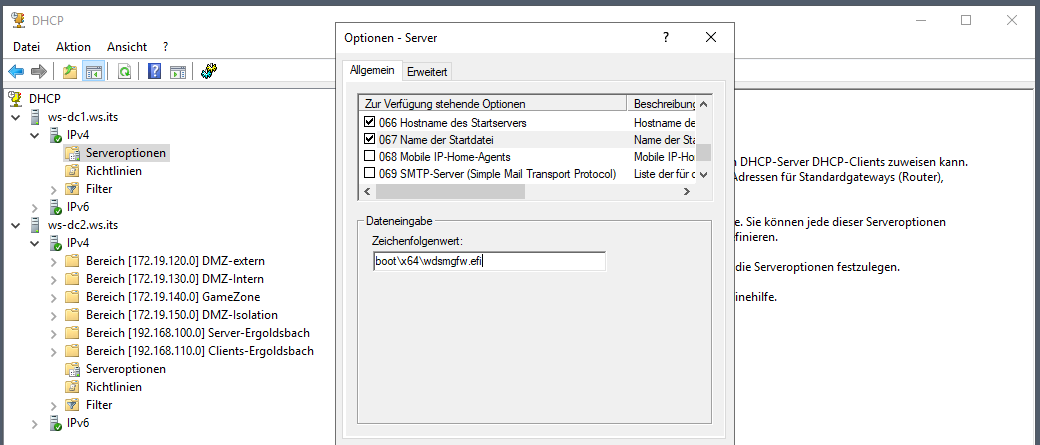1040x445 pixels.
Task: Open the Datei menu
Action: [27, 46]
